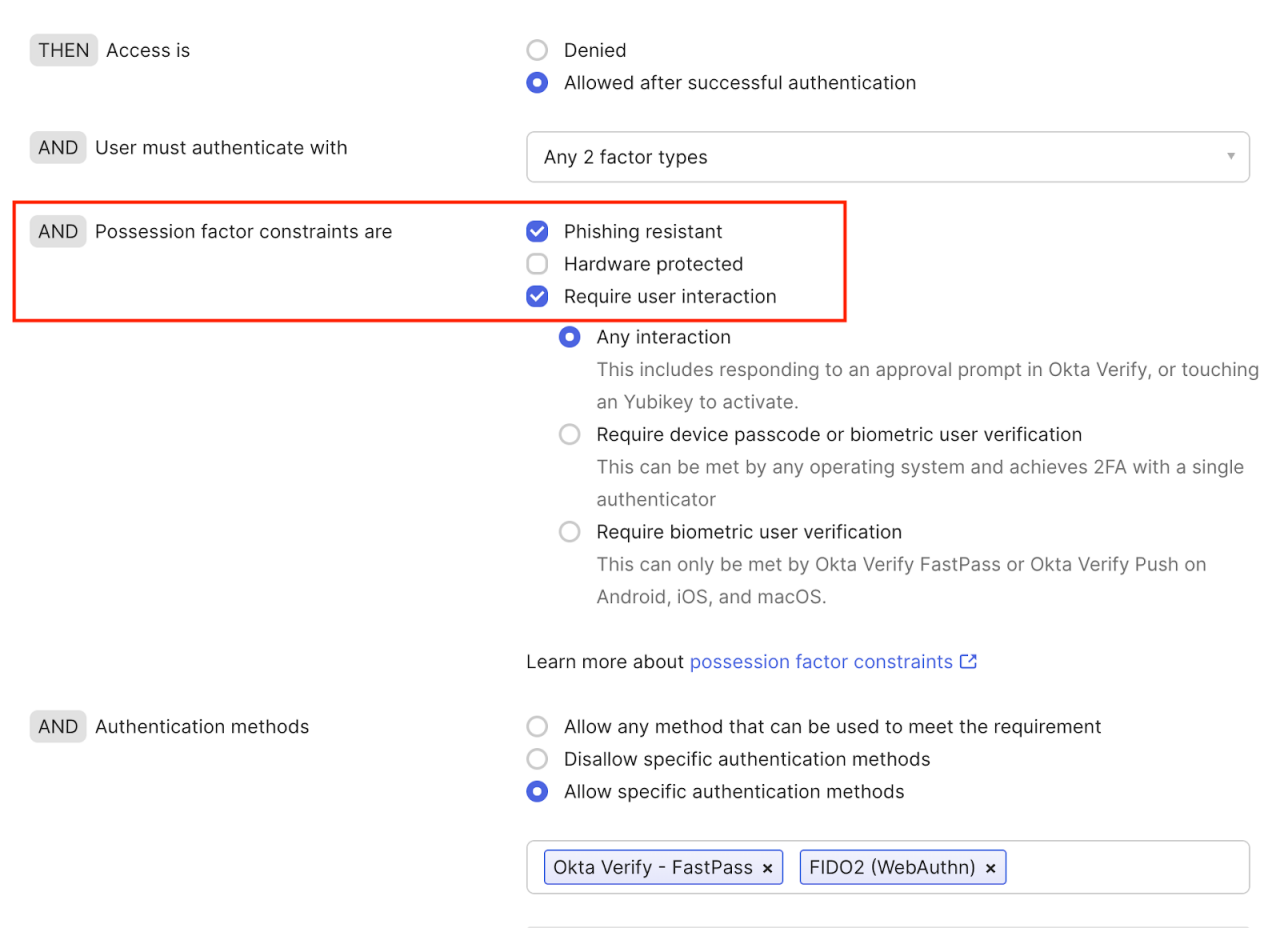Select Require biometric user verification

pyautogui.click(x=569, y=531)
